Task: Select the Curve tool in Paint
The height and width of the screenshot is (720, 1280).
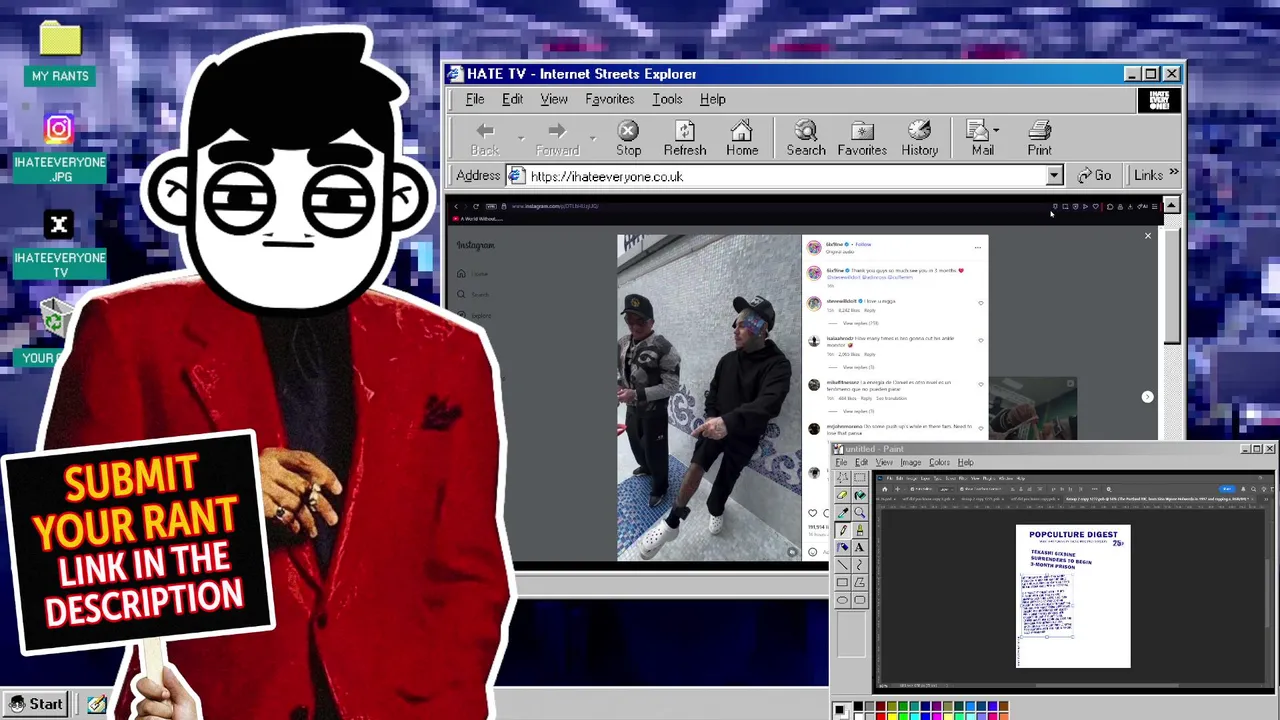Action: click(x=860, y=565)
